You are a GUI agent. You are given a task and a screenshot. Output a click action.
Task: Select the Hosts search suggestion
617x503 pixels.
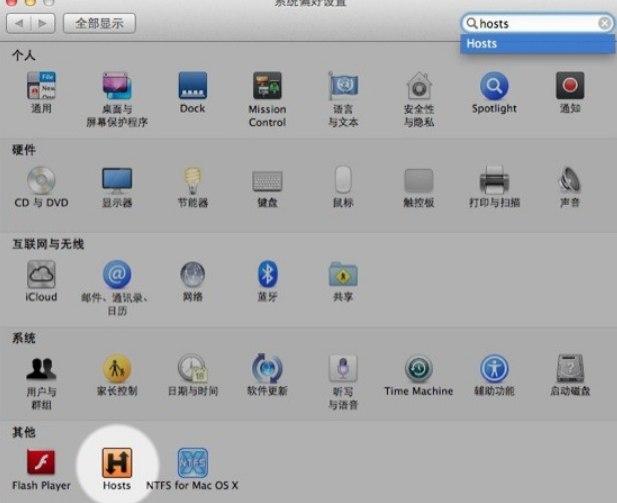click(x=537, y=44)
